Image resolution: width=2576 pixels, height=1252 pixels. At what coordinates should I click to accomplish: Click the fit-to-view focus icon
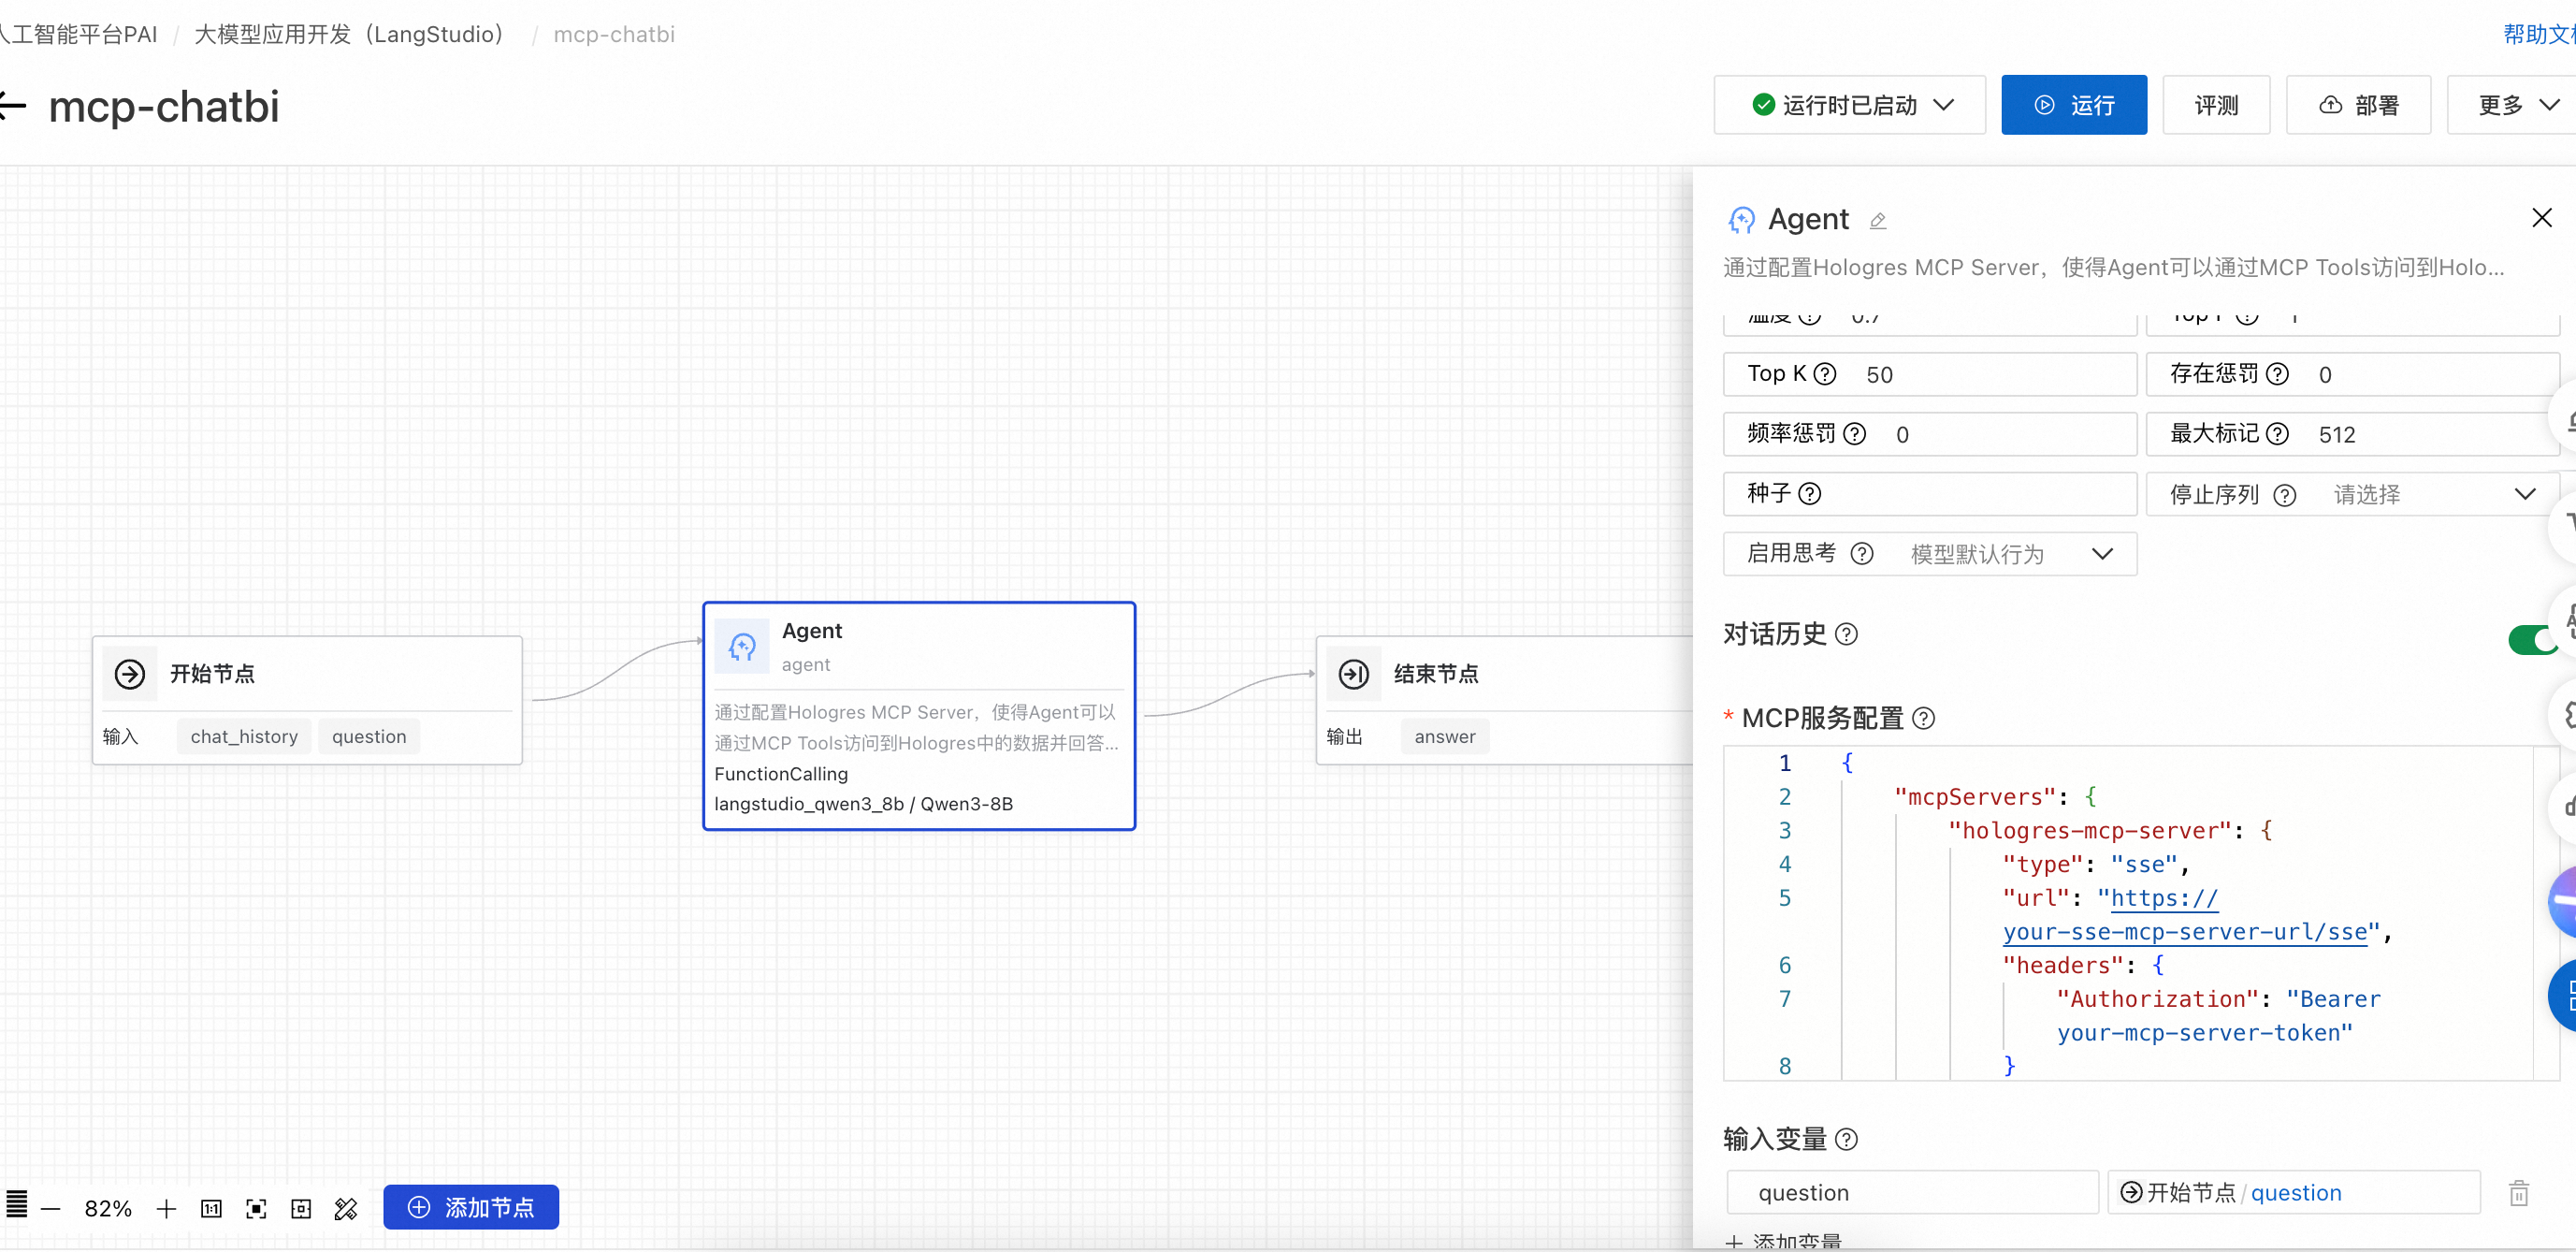(256, 1209)
